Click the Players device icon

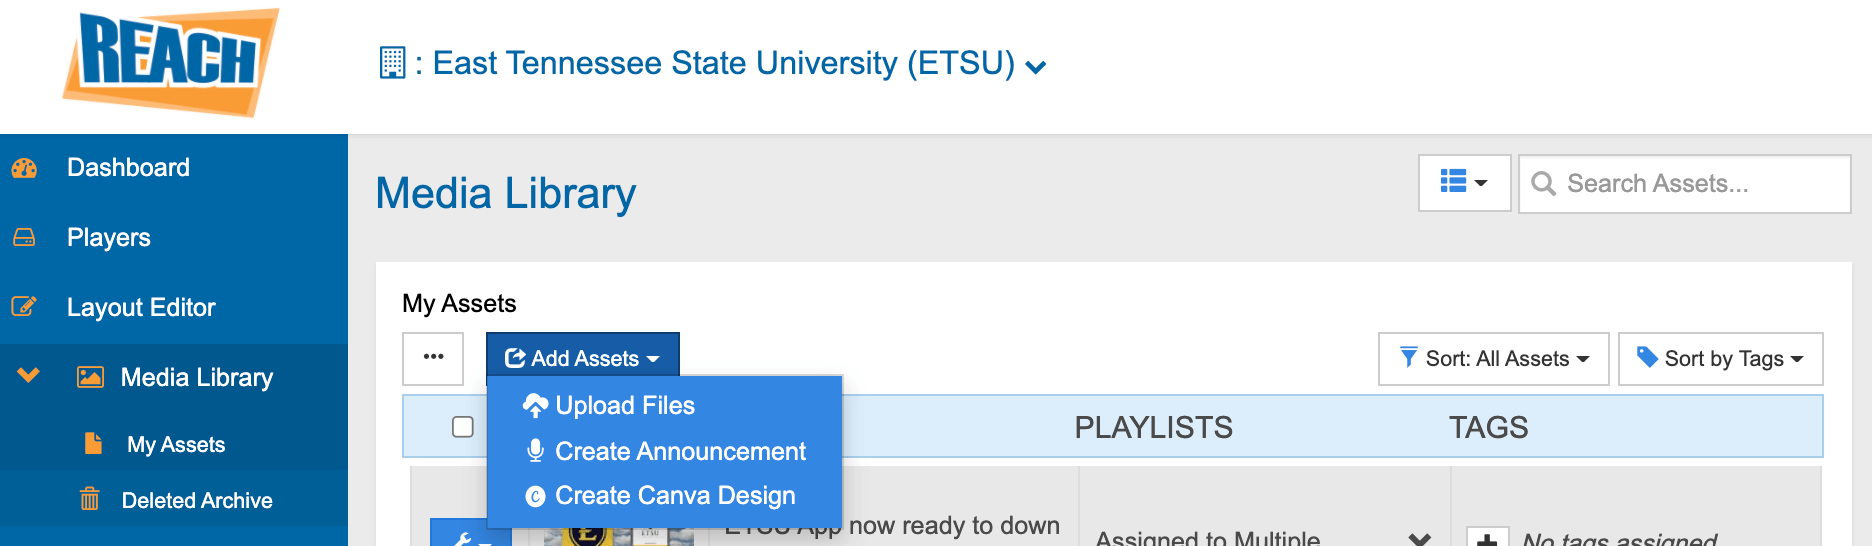[24, 238]
